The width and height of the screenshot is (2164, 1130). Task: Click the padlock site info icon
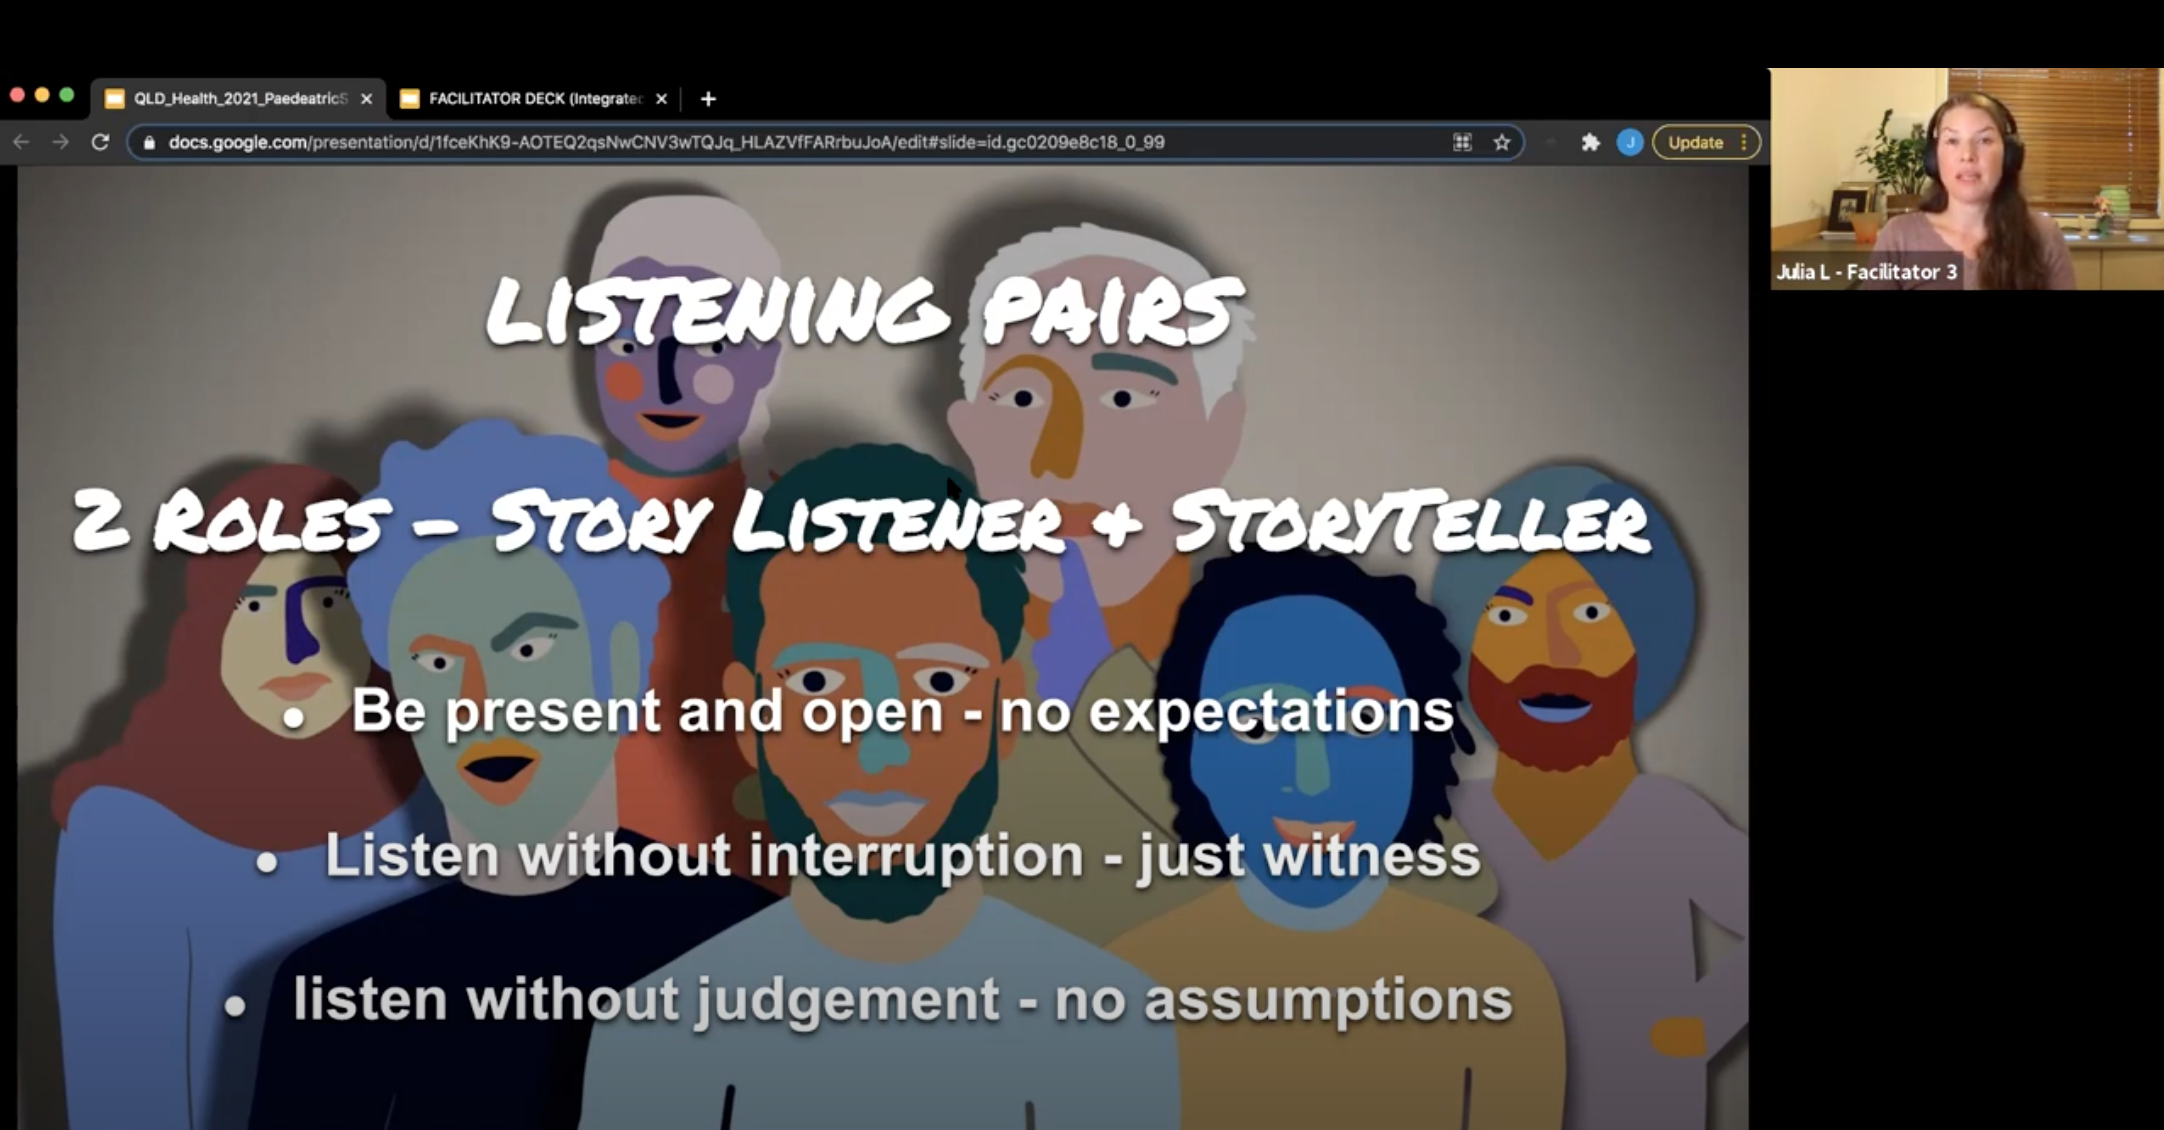(x=150, y=142)
